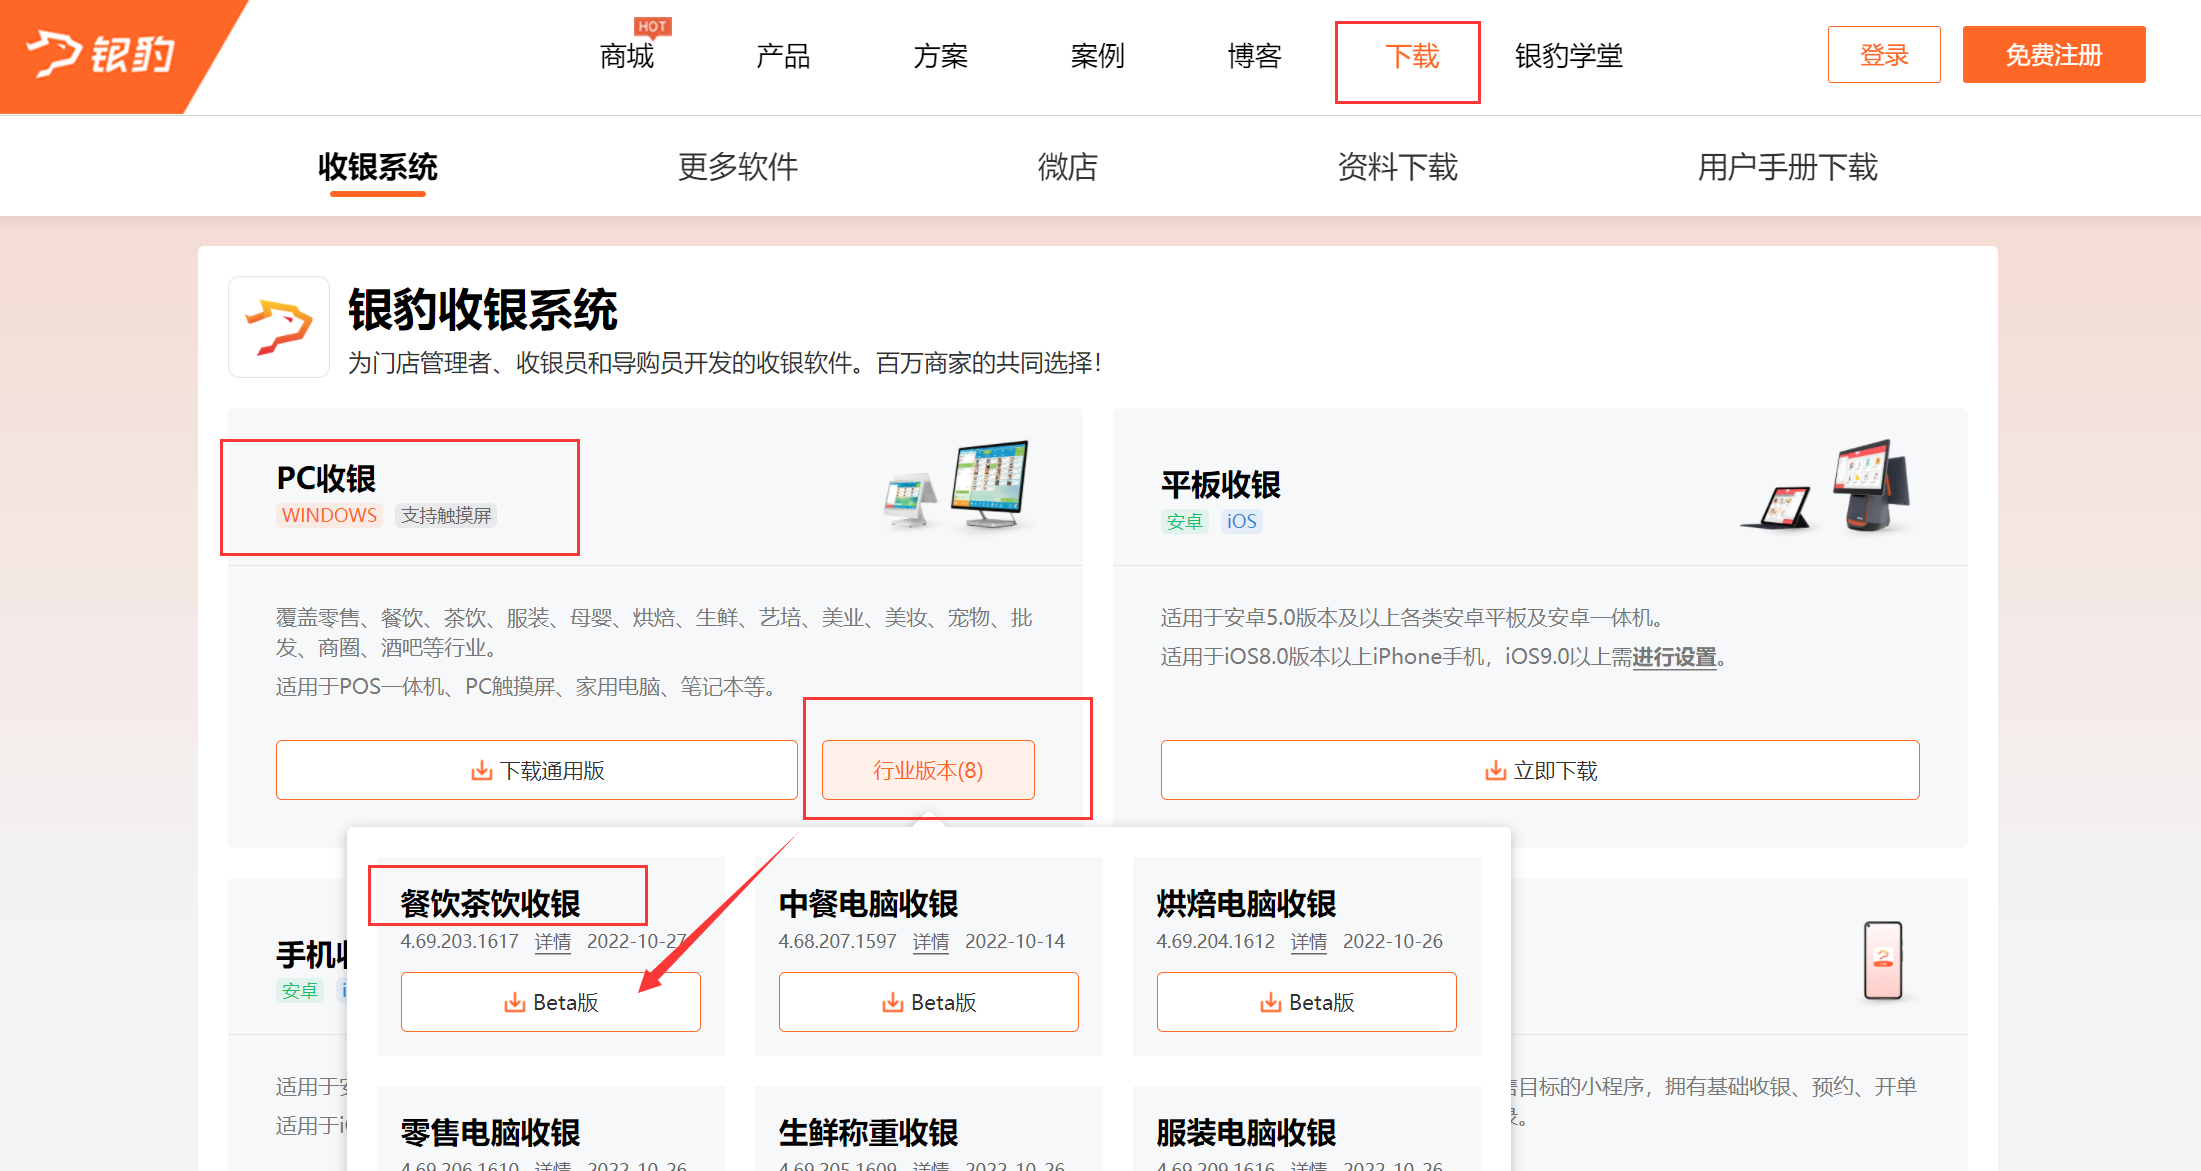Click the tablet POS devices image

point(1825,487)
